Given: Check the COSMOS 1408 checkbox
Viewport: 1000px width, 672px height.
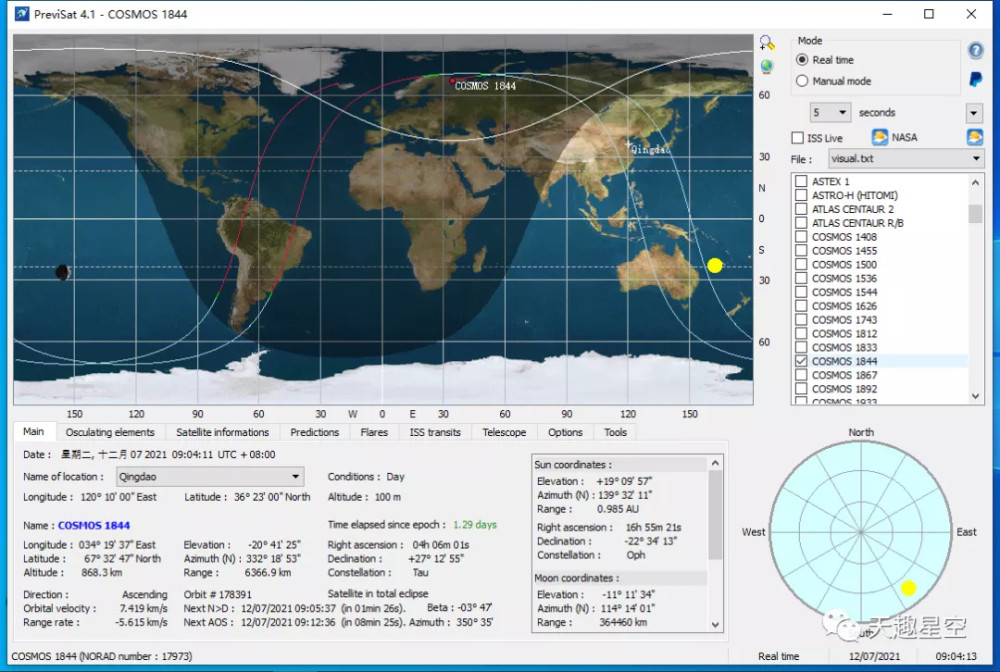Looking at the screenshot, I should pos(801,237).
